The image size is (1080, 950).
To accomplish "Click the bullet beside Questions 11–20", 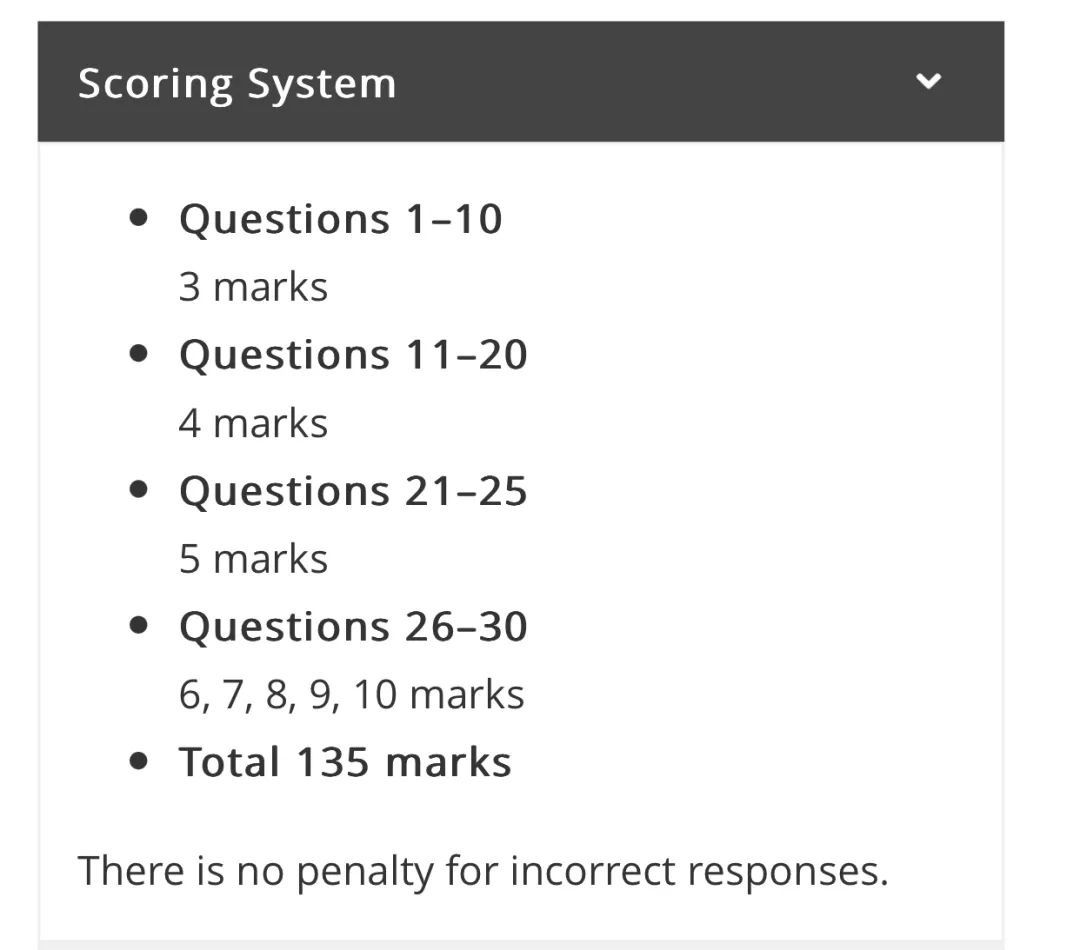I will pyautogui.click(x=138, y=353).
